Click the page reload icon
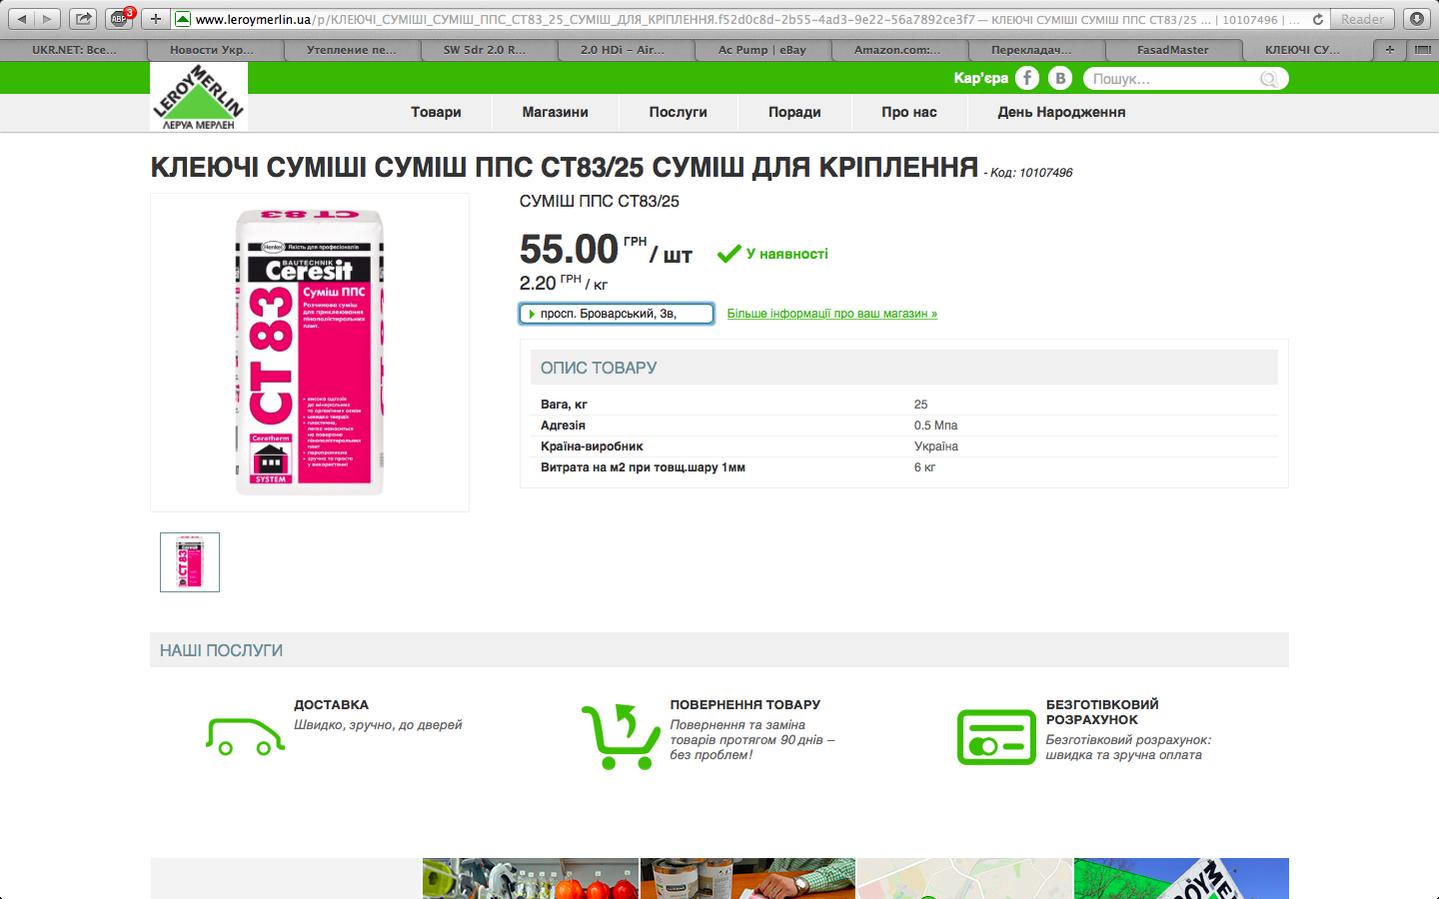1439x899 pixels. tap(1318, 19)
